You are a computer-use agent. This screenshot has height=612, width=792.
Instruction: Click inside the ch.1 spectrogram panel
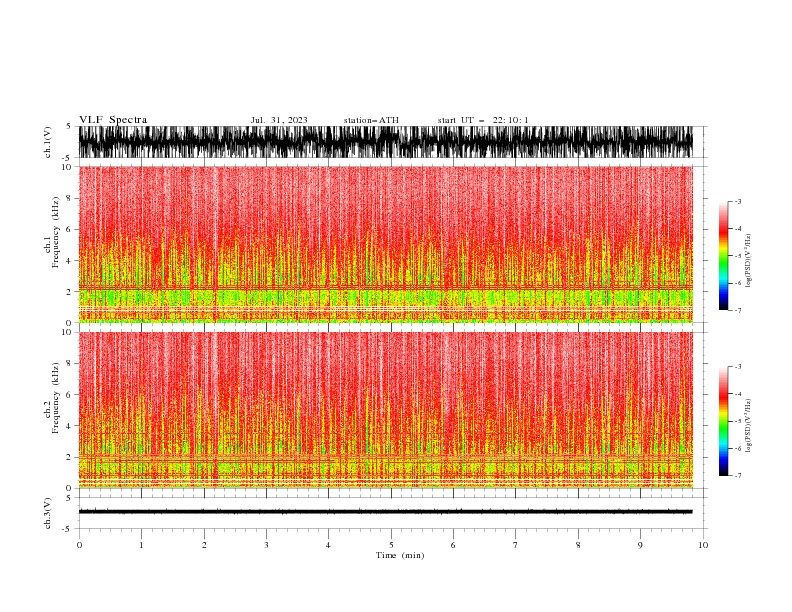(x=386, y=244)
